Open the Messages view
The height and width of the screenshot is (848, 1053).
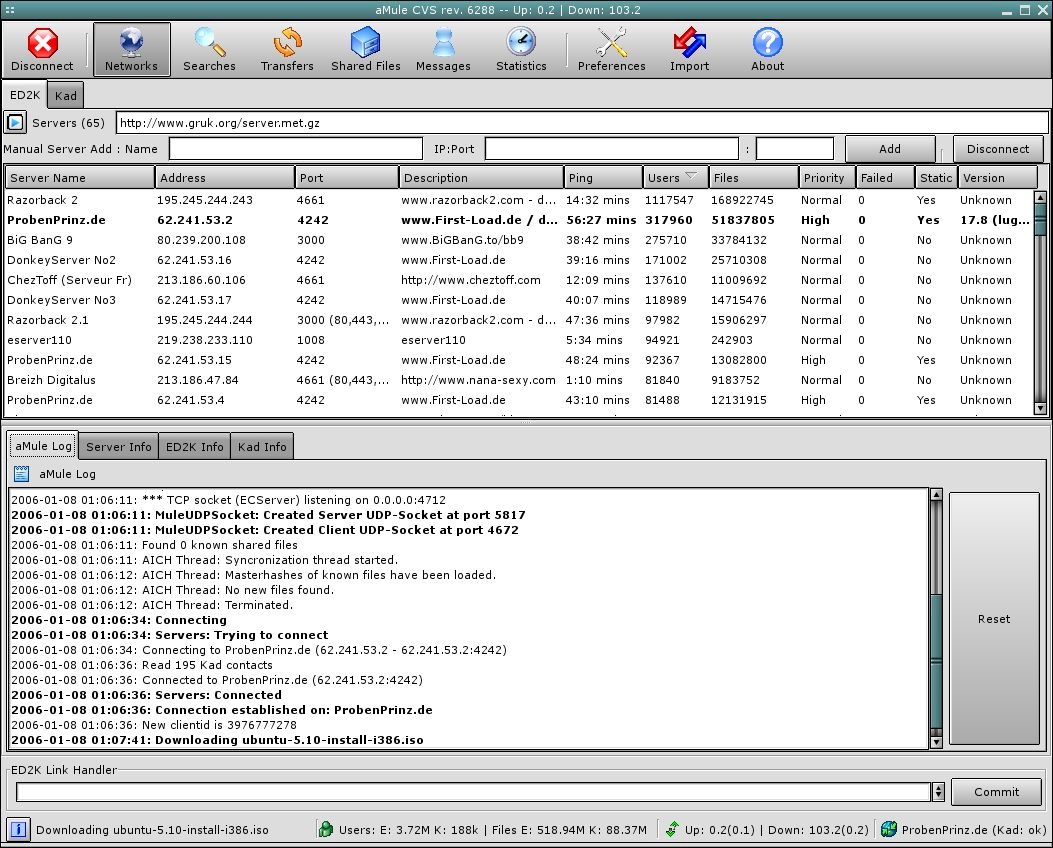(443, 50)
